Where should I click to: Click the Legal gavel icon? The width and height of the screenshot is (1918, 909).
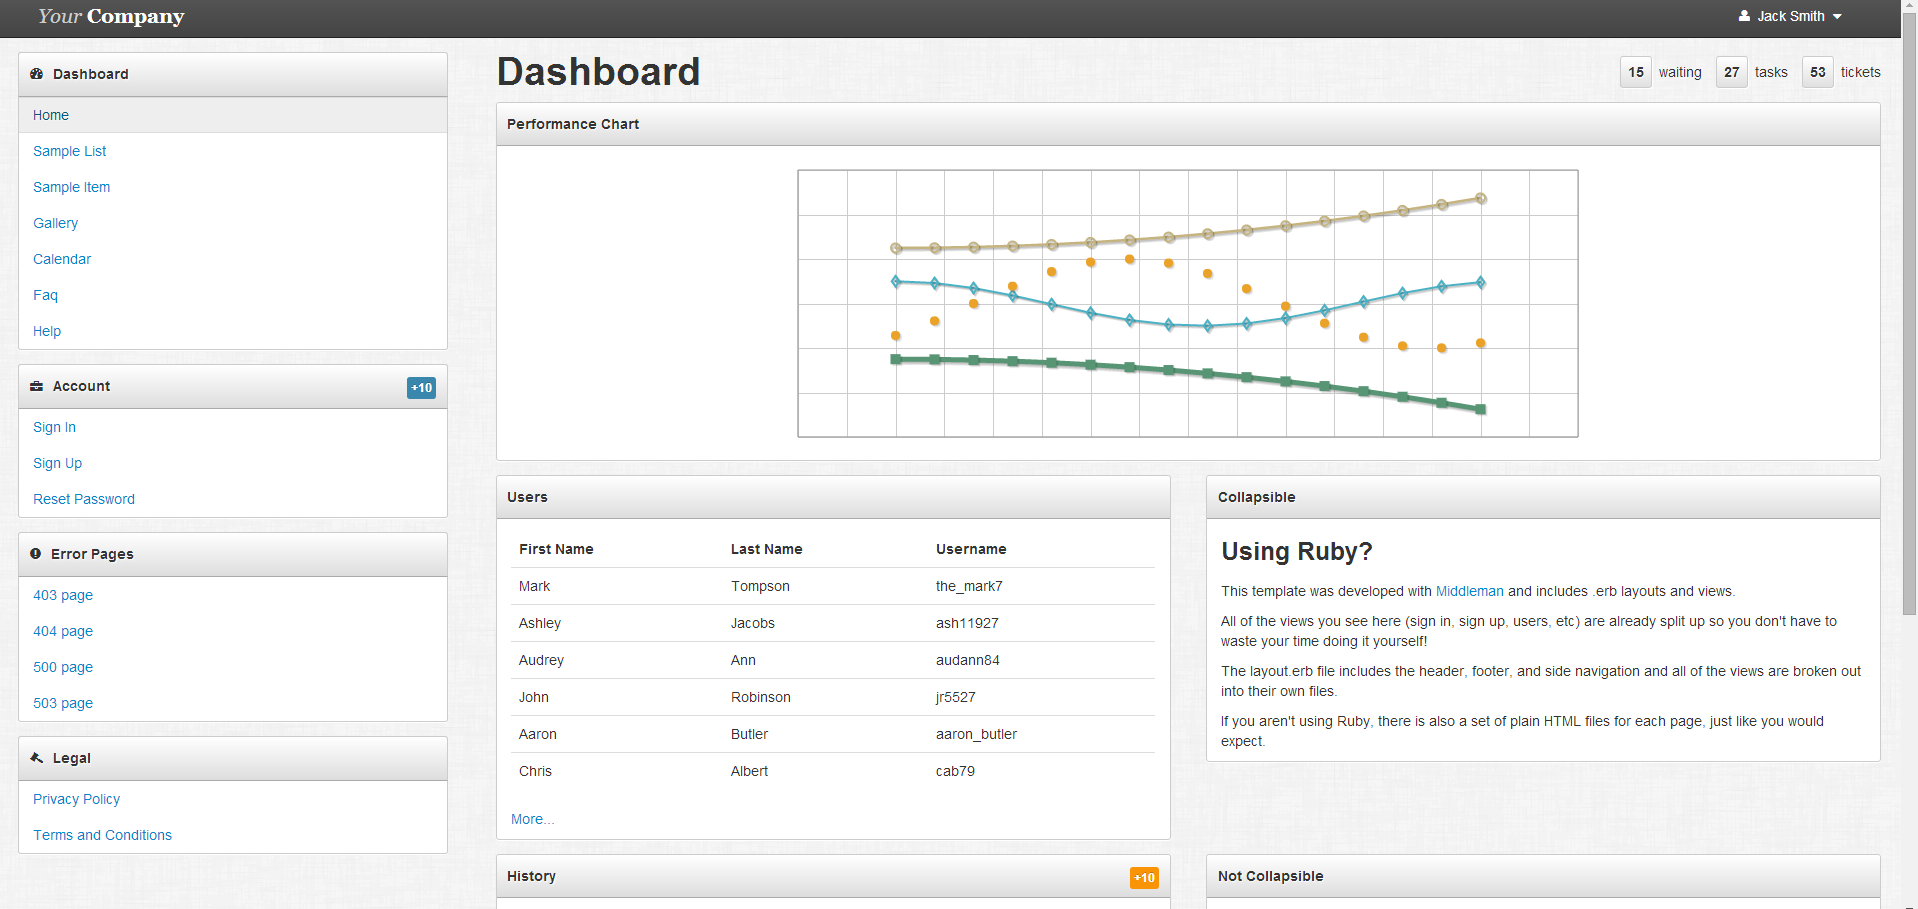tap(37, 758)
